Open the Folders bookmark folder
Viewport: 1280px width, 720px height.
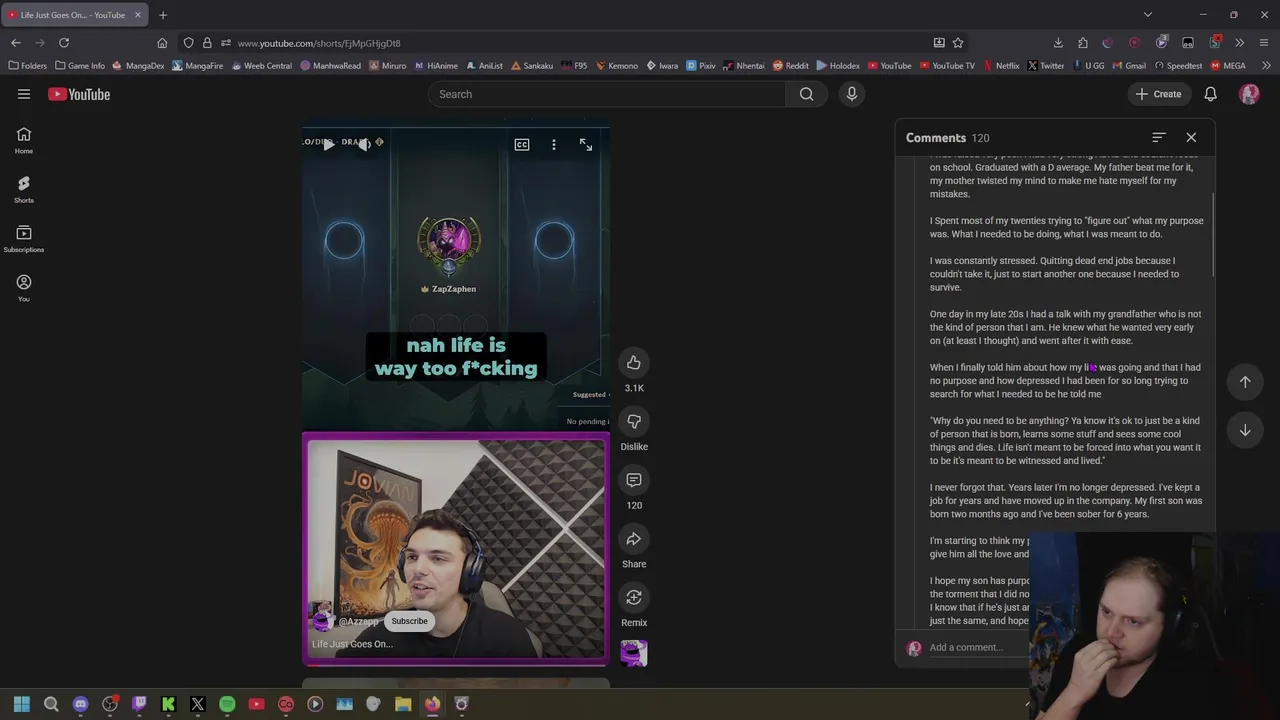tap(27, 66)
